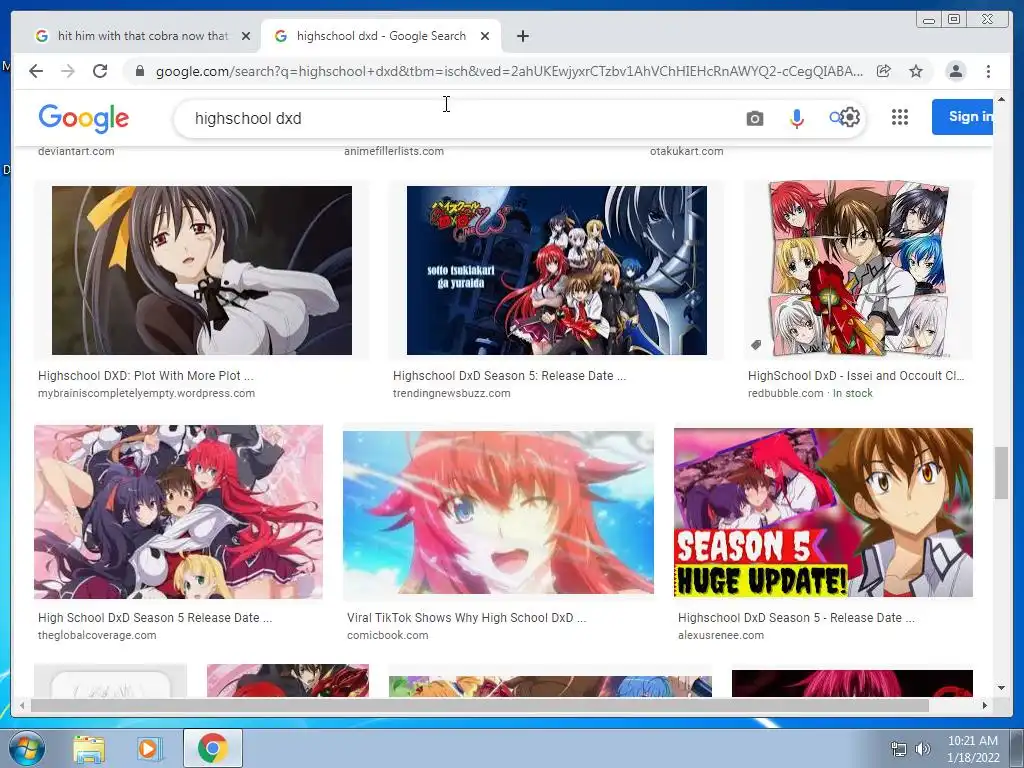Click the Sign in button
Image resolution: width=1024 pixels, height=768 pixels.
click(963, 117)
